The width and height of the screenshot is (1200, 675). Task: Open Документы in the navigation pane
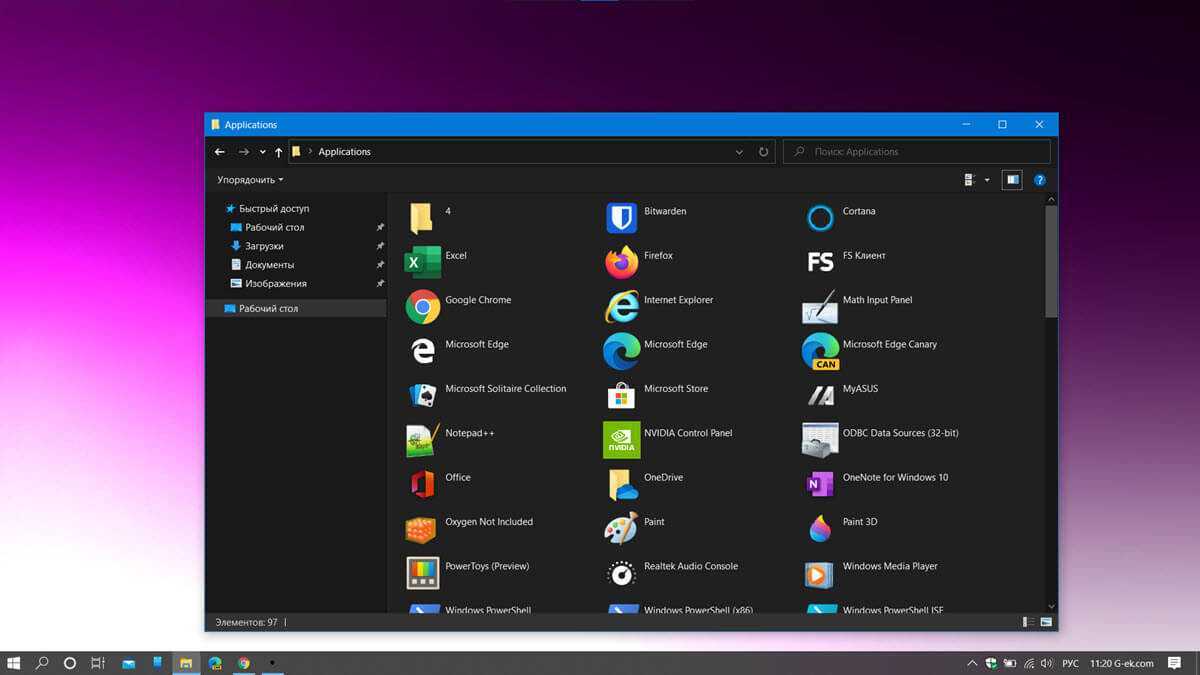(269, 265)
